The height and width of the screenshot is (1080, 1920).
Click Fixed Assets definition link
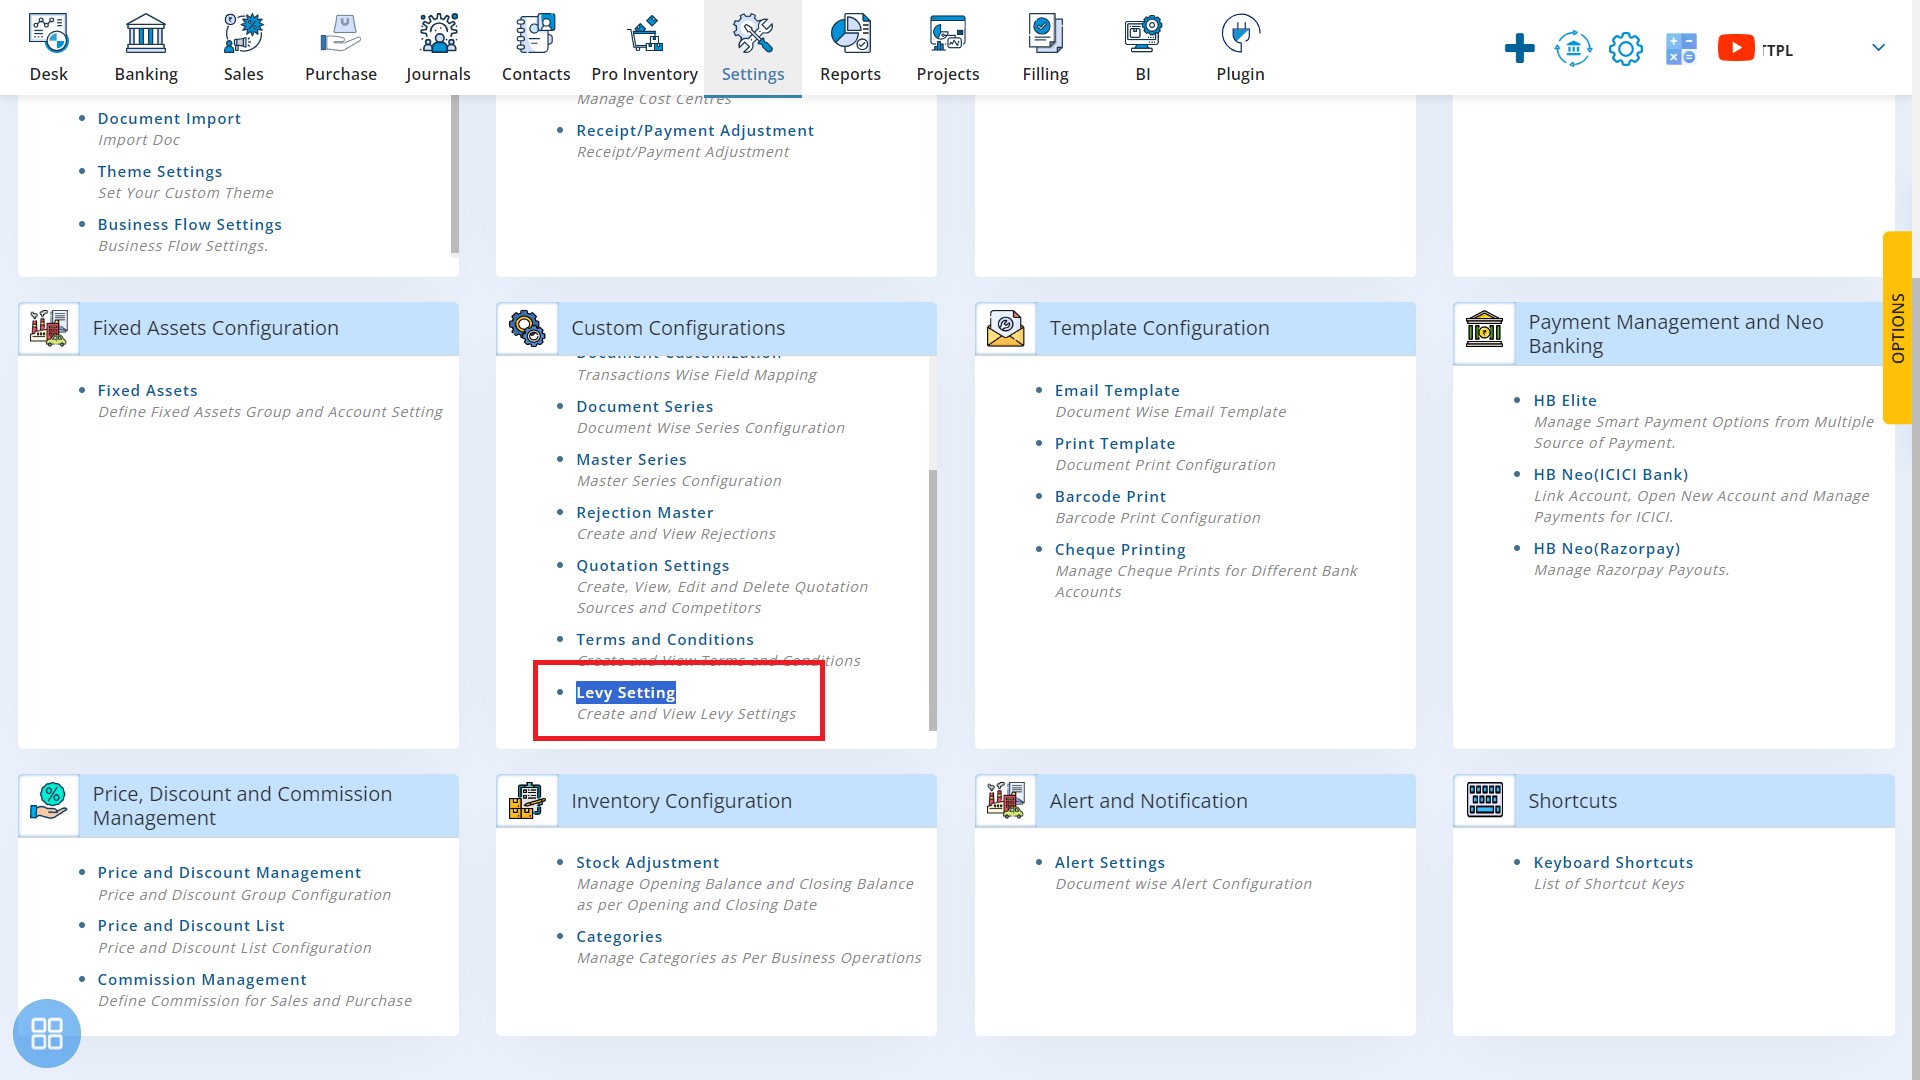(x=148, y=389)
